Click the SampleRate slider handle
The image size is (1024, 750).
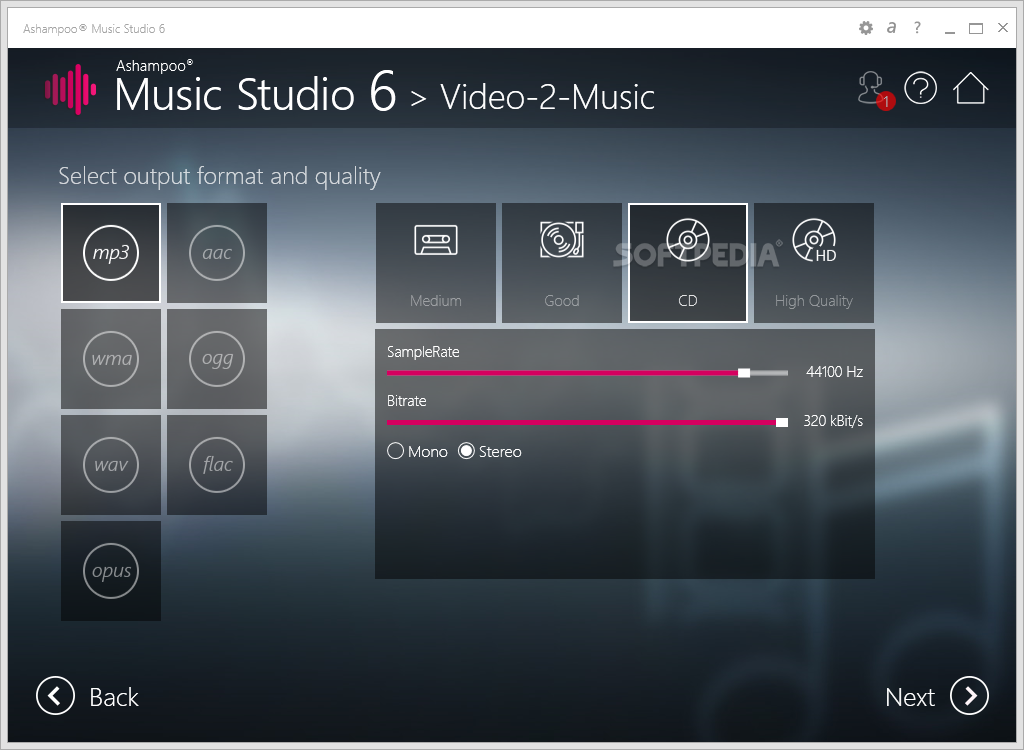coord(744,373)
